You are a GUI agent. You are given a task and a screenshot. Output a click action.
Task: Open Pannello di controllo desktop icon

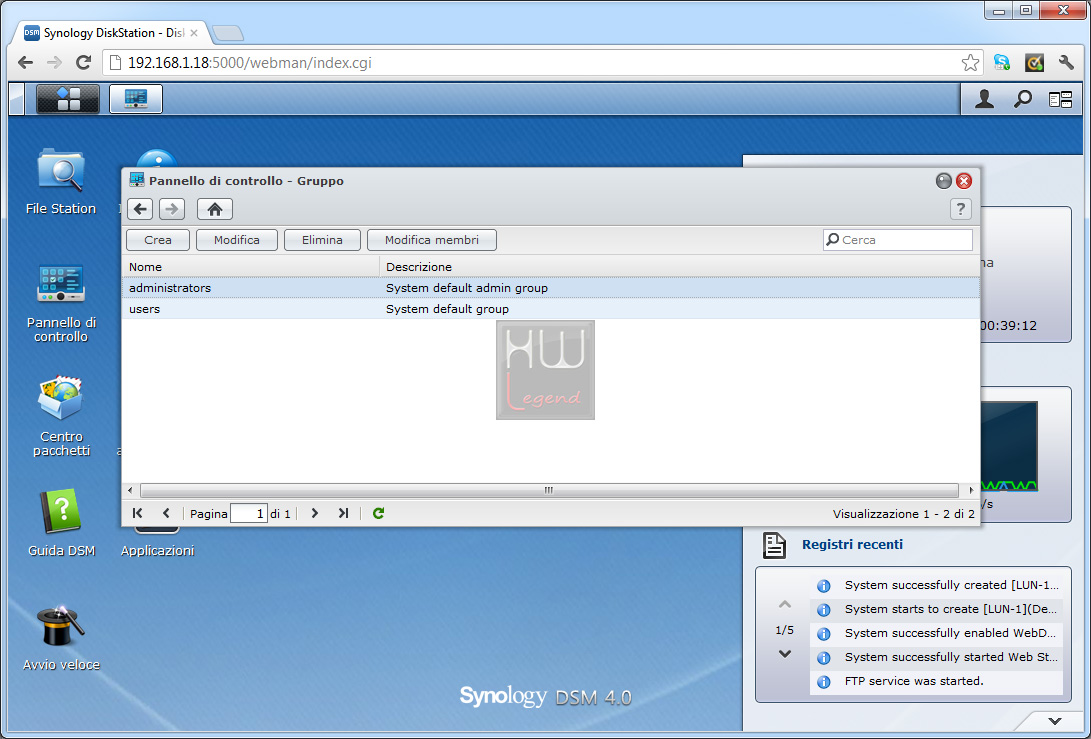(61, 303)
